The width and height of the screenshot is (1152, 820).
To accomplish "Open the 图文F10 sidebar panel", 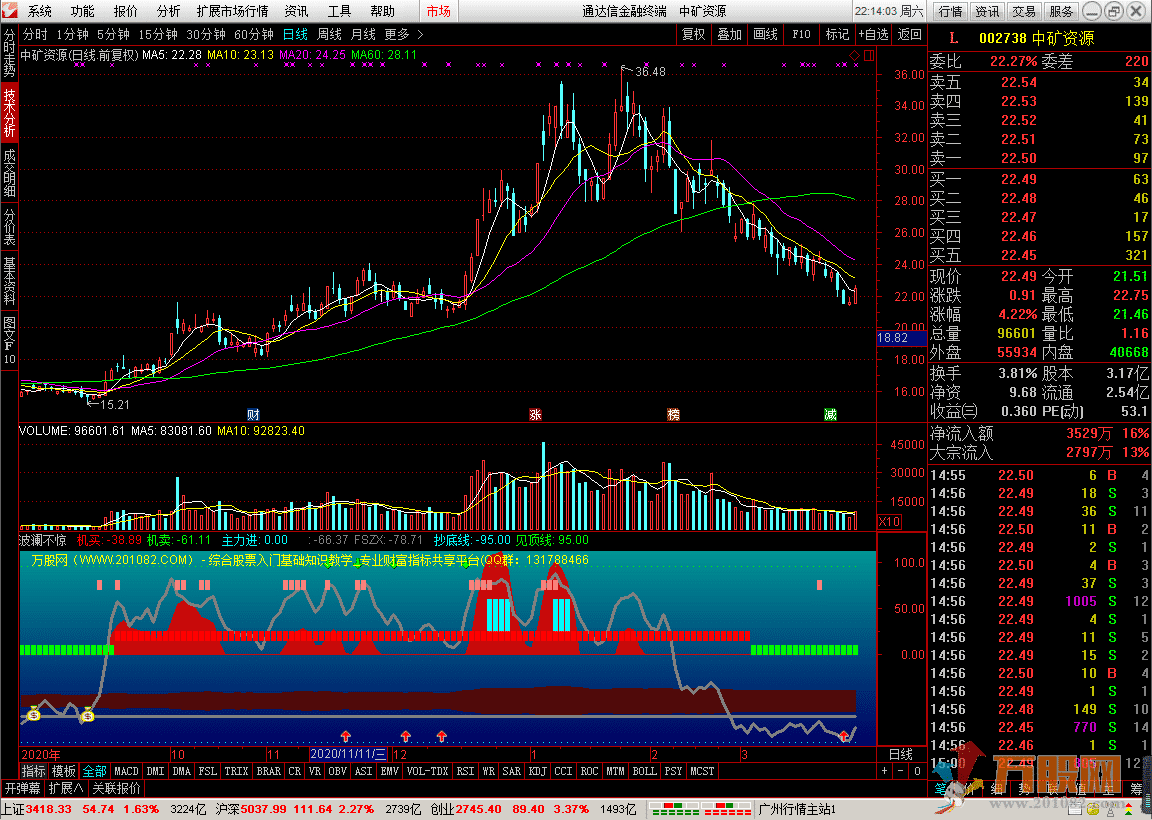I will (x=9, y=339).
